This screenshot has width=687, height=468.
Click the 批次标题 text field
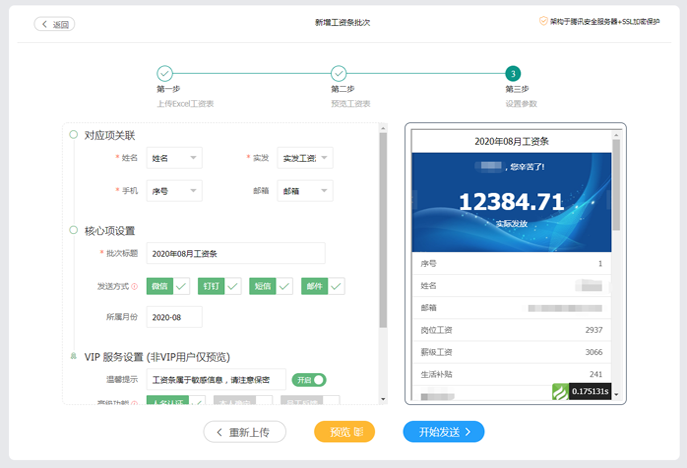(236, 253)
